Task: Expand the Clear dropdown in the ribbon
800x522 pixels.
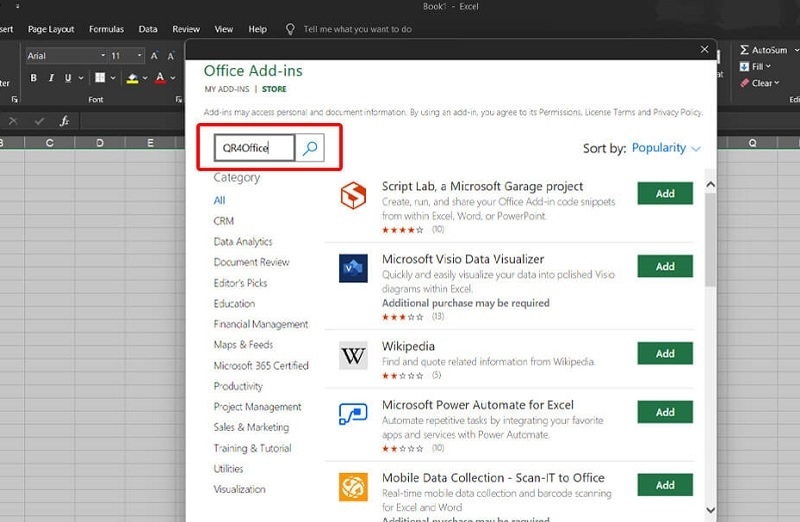Action: tap(777, 83)
